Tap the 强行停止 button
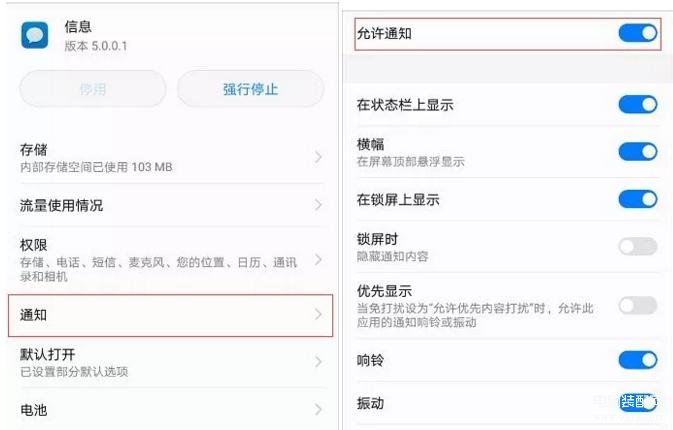The height and width of the screenshot is (430, 673). pyautogui.click(x=251, y=89)
